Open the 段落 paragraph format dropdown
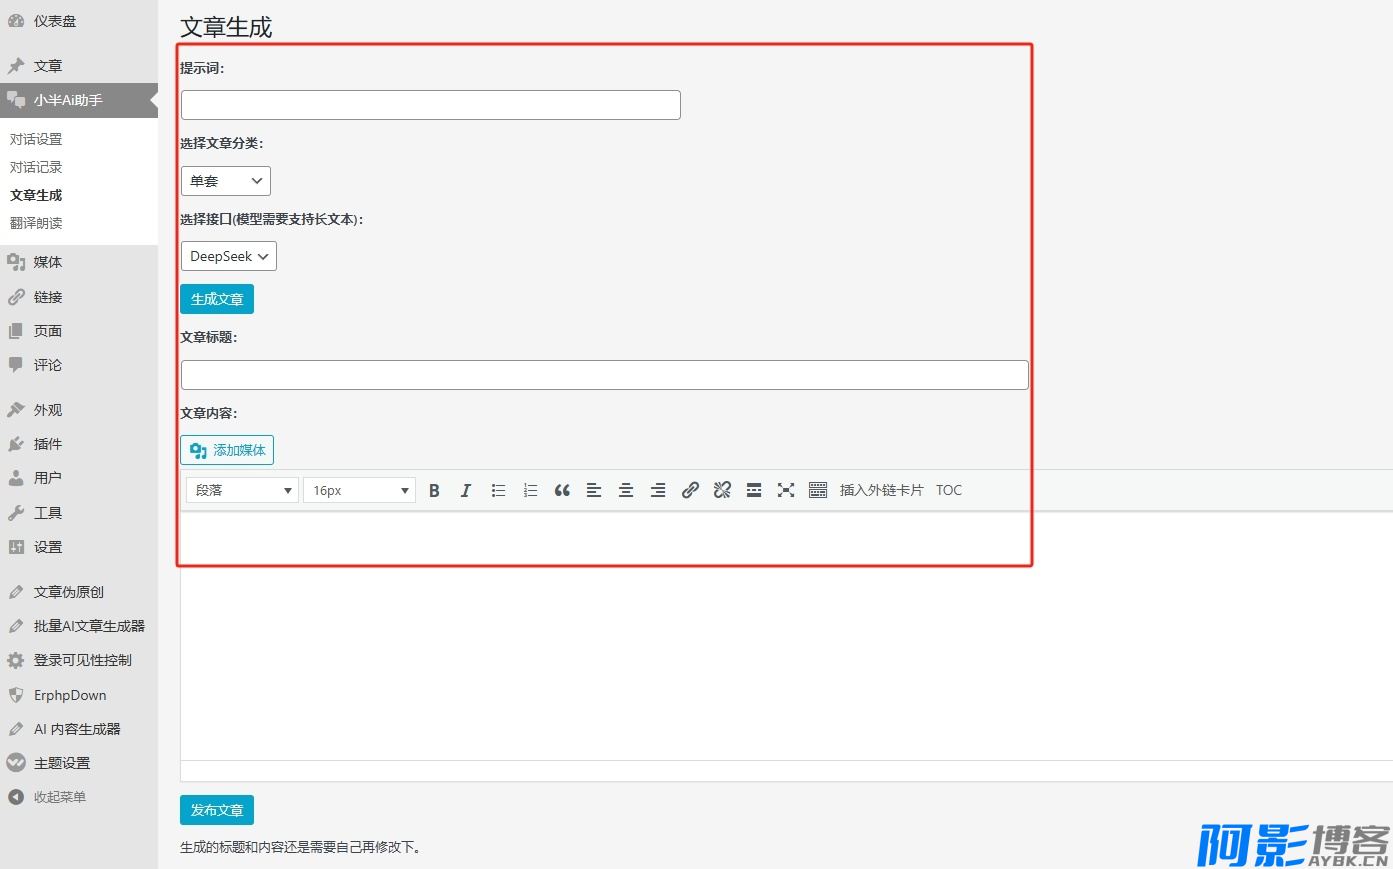Viewport: 1393px width, 869px height. (243, 490)
